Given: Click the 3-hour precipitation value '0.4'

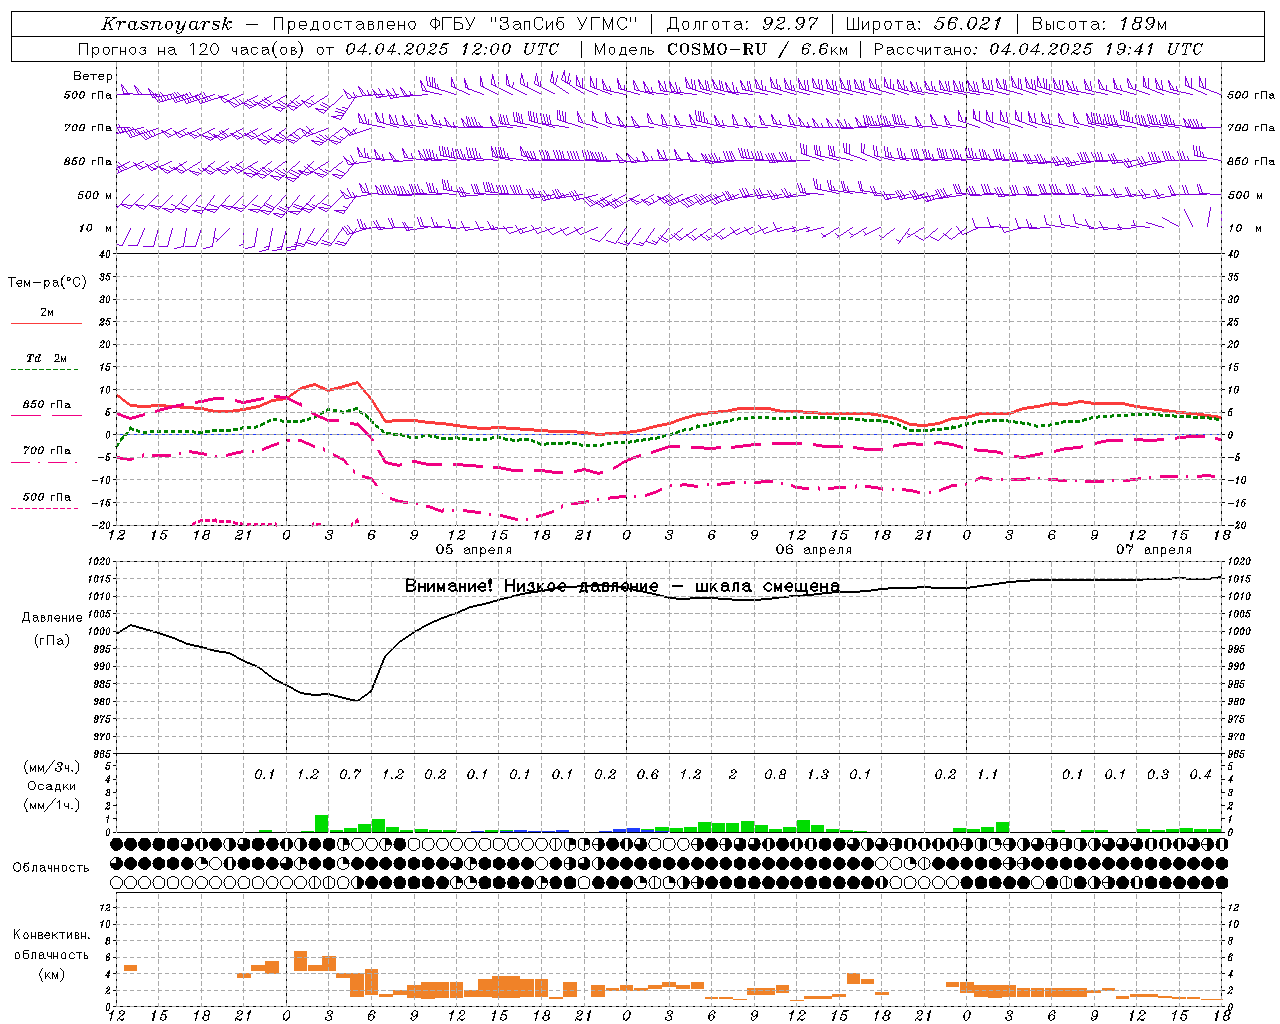Looking at the screenshot, I should point(1201,775).
